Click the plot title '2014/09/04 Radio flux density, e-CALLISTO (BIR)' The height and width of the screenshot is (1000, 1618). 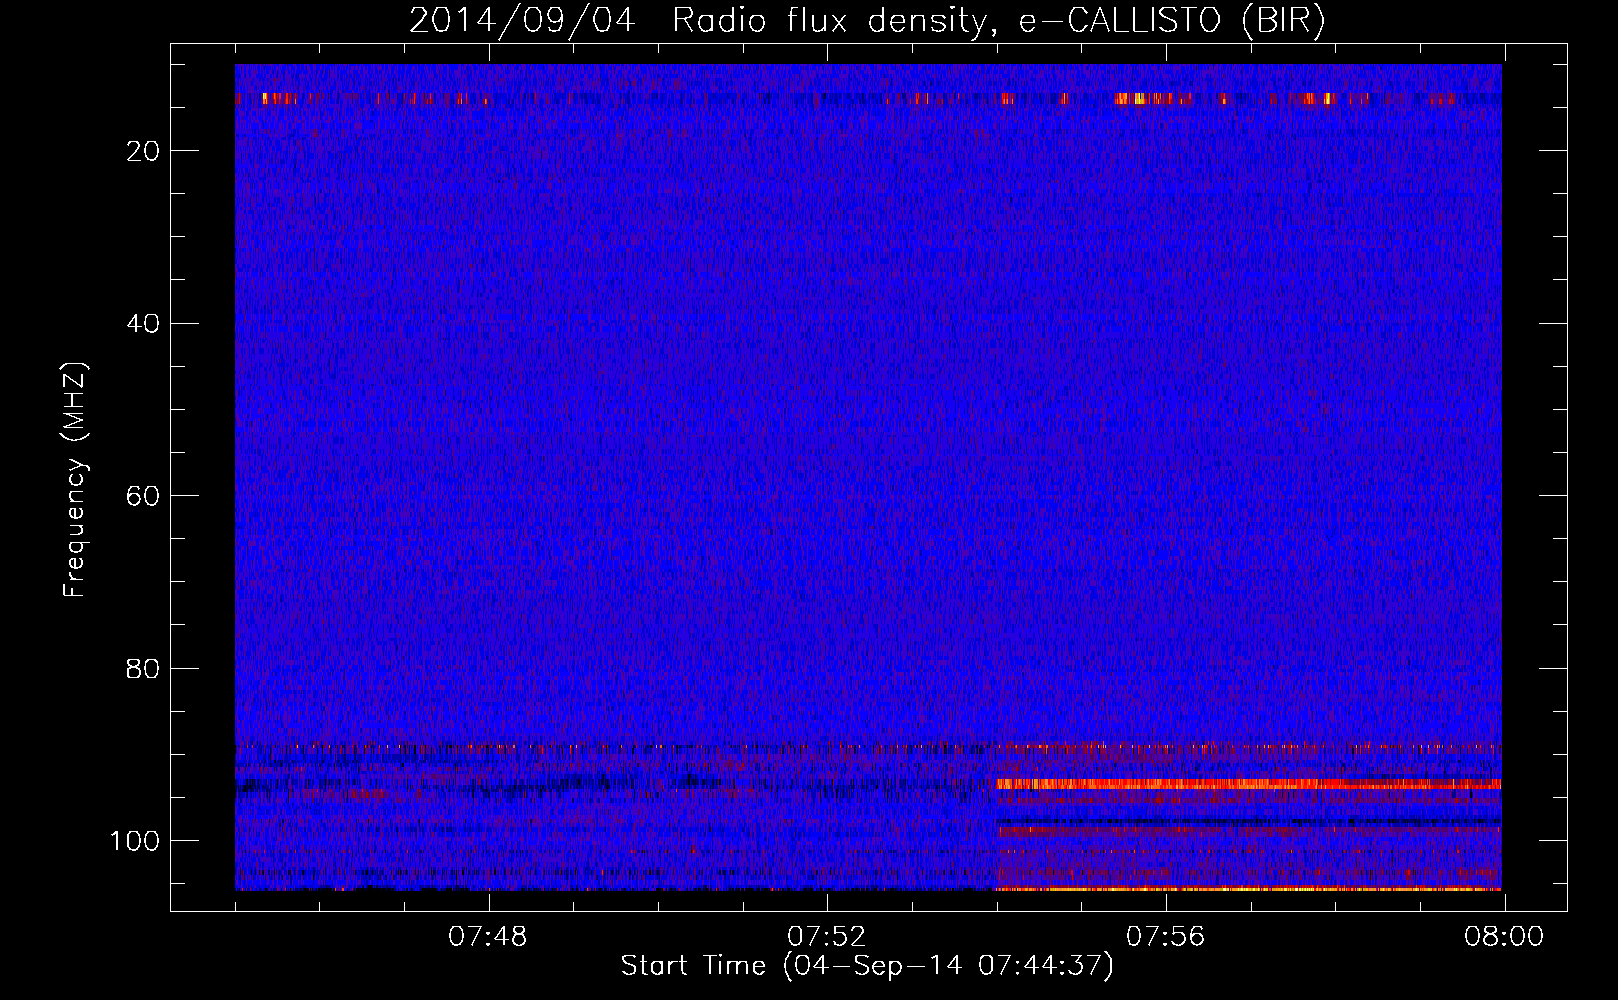coord(867,20)
